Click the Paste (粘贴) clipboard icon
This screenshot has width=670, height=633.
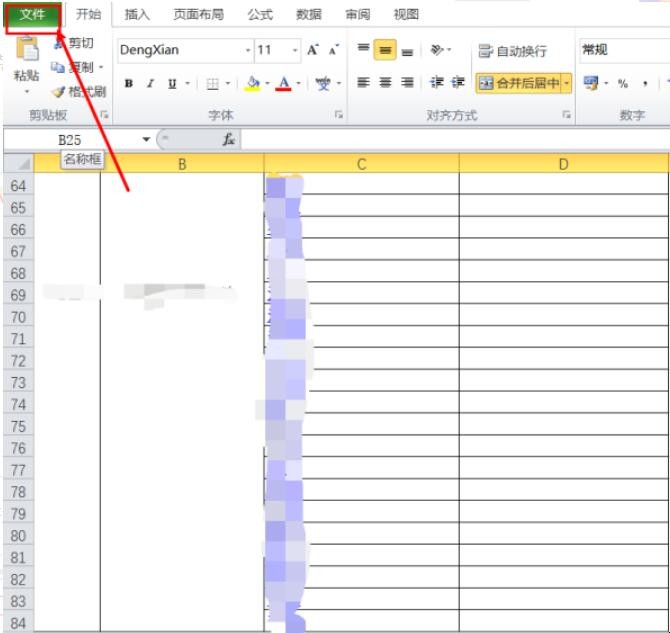coord(26,50)
